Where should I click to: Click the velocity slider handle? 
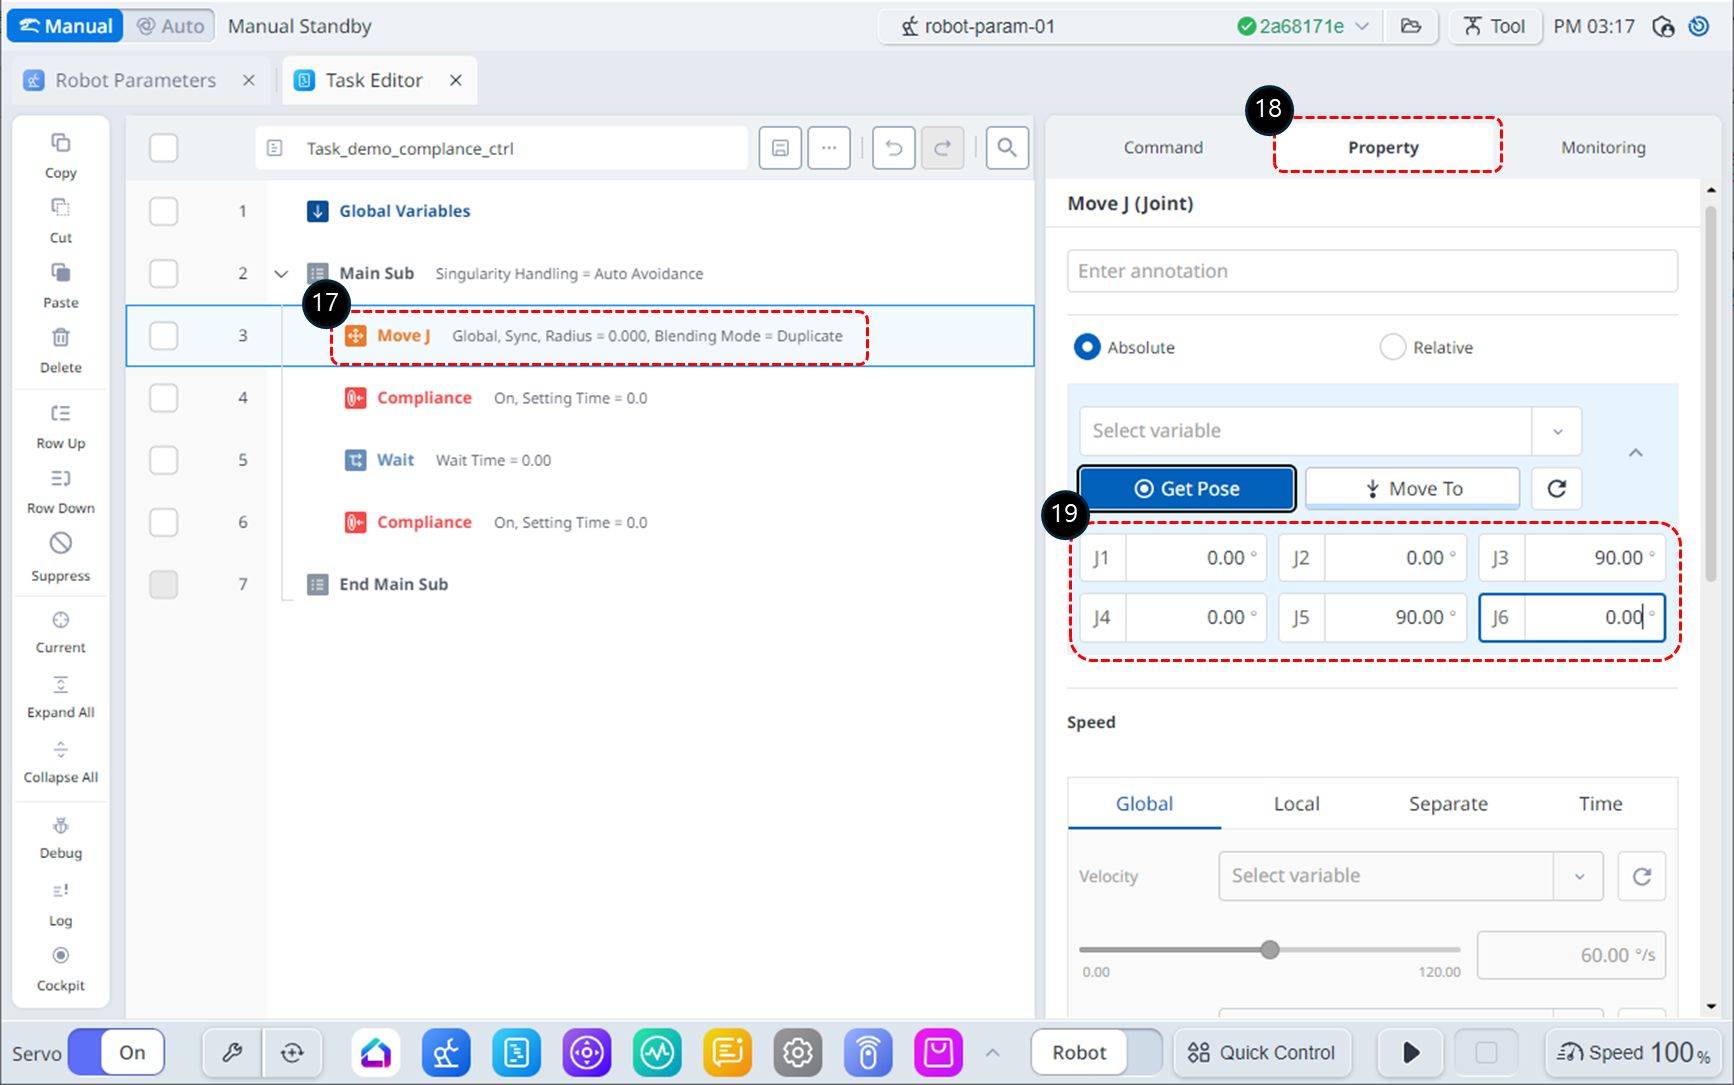(x=1269, y=949)
